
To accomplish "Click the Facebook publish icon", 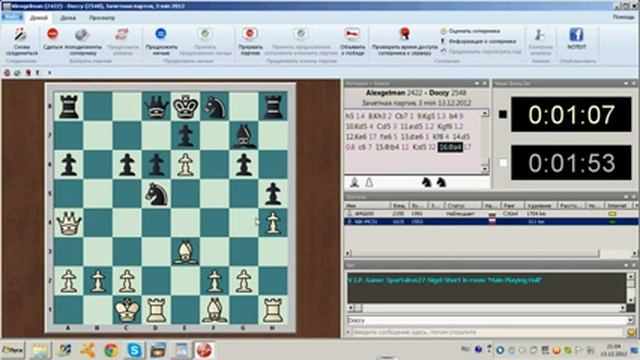I will [x=576, y=35].
